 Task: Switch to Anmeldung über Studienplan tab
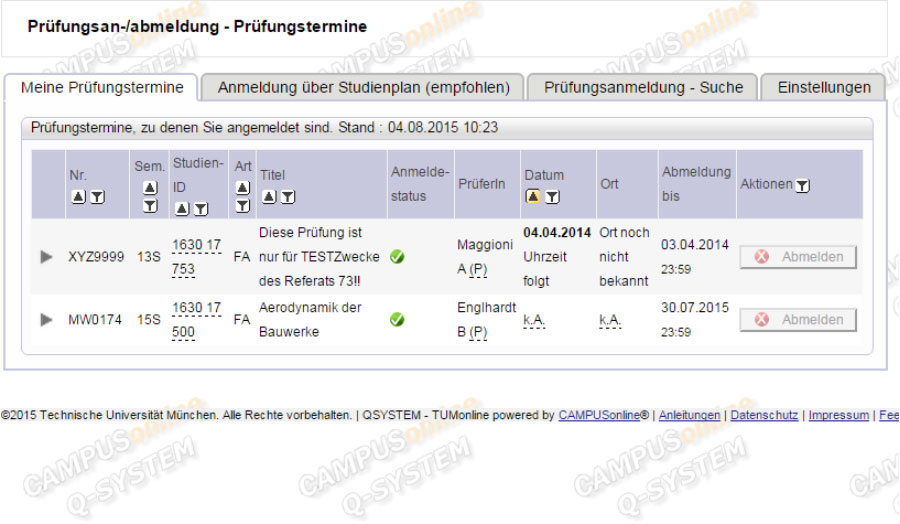click(363, 88)
